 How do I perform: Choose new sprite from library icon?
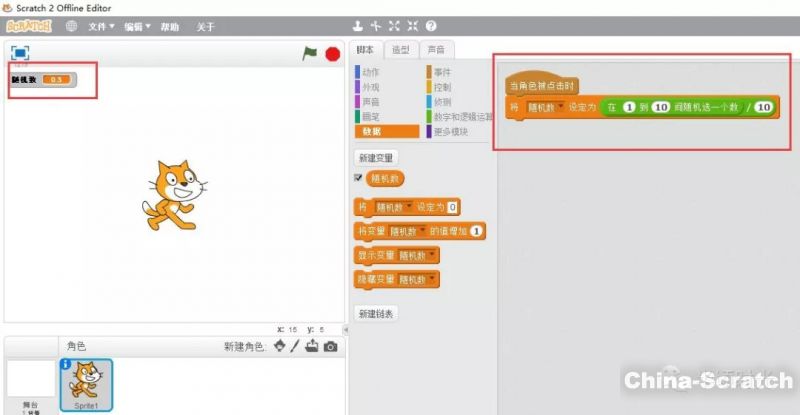click(x=280, y=346)
